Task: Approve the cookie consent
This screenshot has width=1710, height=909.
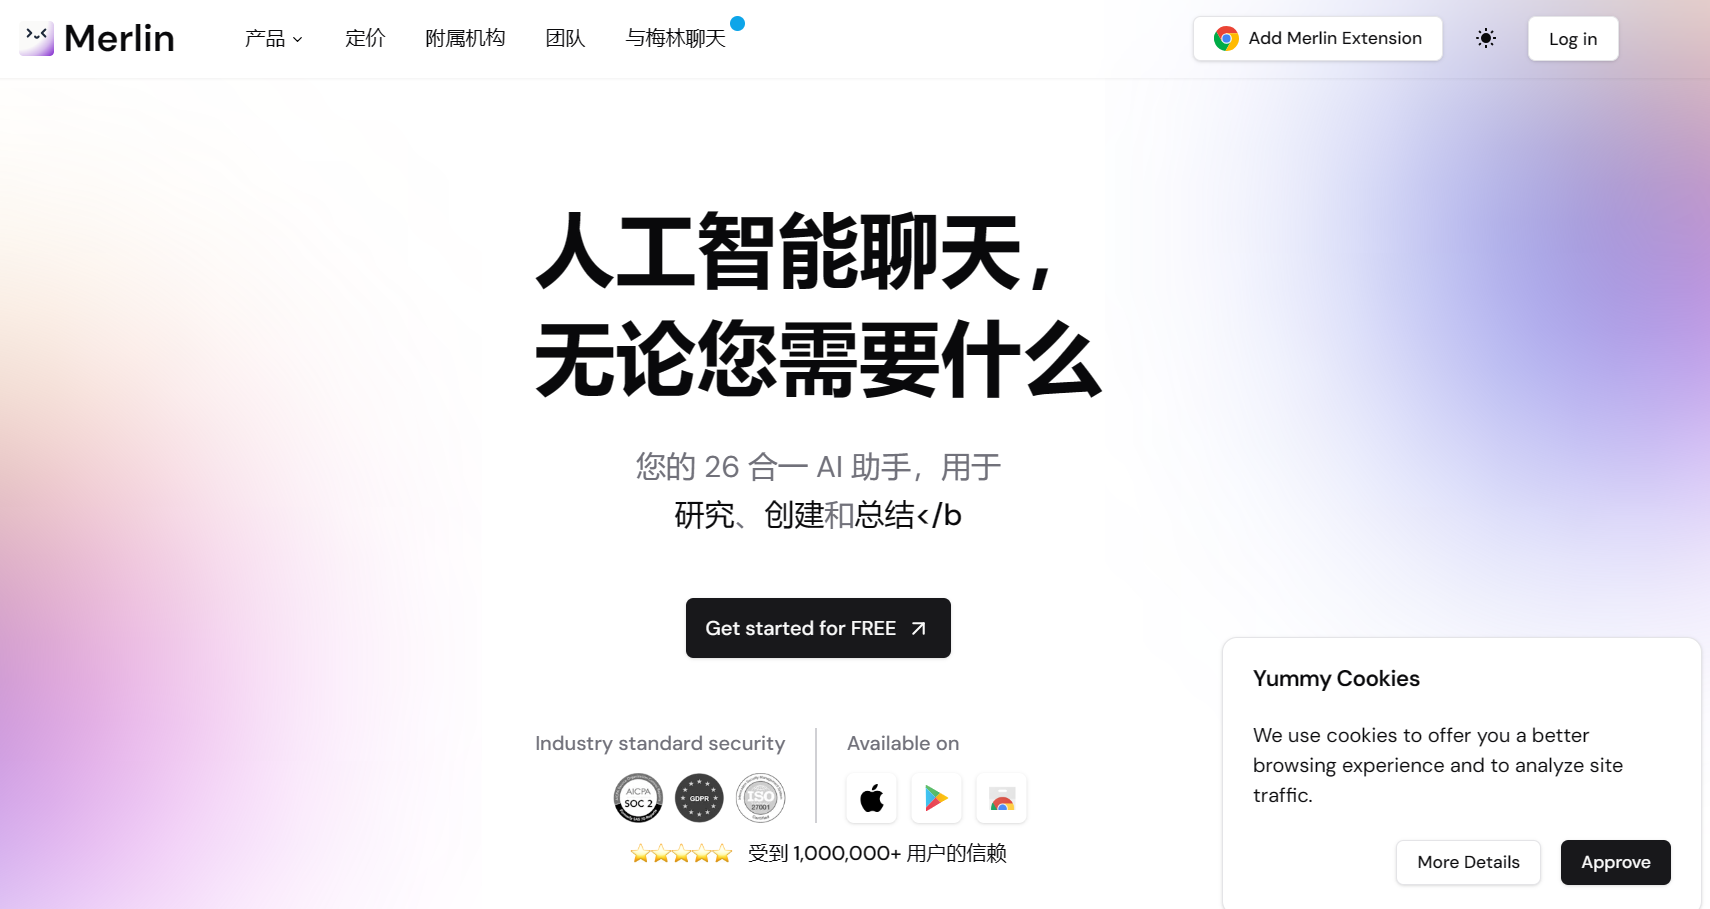Action: pyautogui.click(x=1616, y=862)
